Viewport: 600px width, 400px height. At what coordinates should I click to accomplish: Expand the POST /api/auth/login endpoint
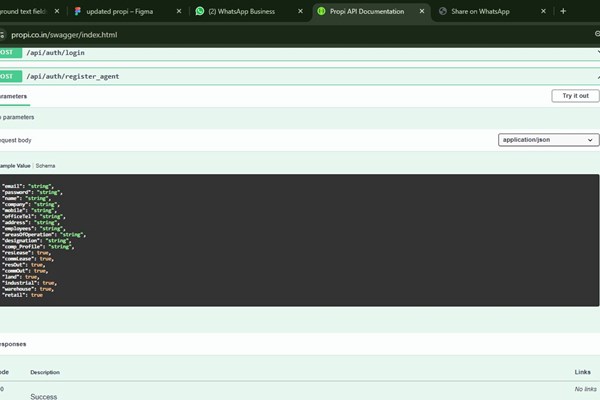[300, 51]
